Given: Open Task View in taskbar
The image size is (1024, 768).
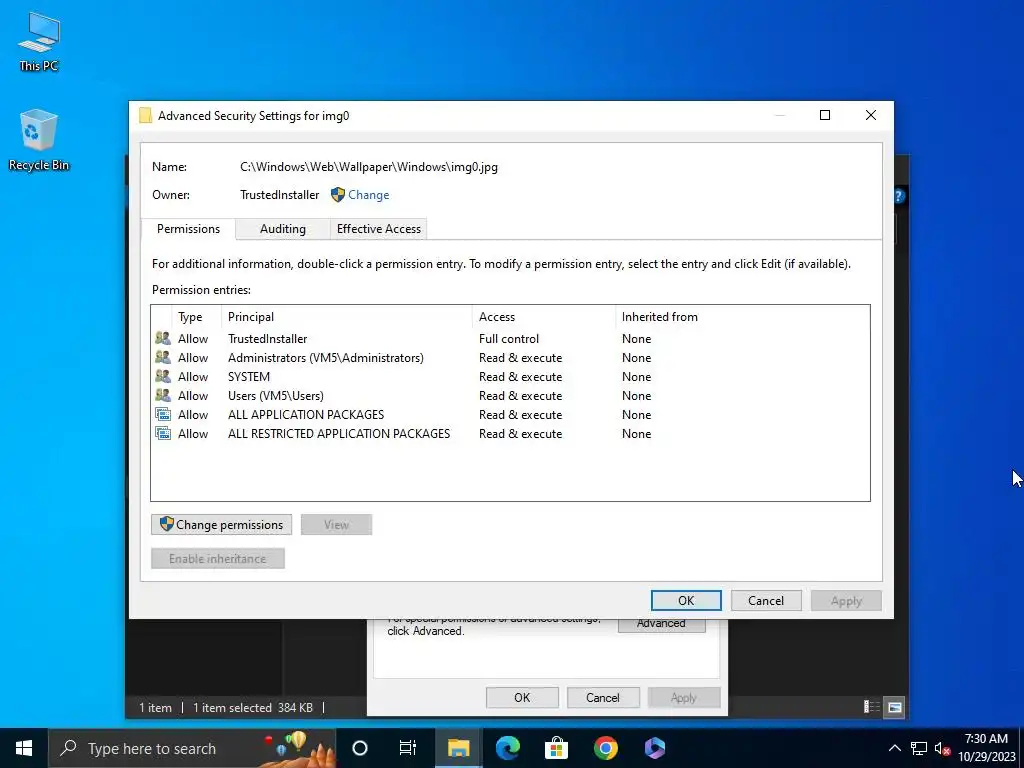Looking at the screenshot, I should (x=408, y=748).
